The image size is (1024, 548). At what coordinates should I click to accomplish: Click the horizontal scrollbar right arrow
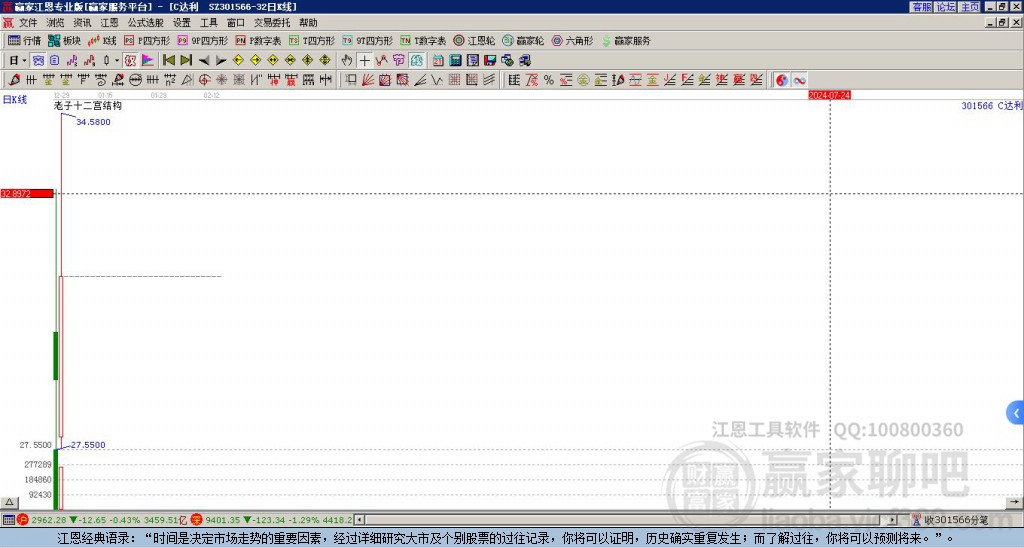click(x=892, y=520)
